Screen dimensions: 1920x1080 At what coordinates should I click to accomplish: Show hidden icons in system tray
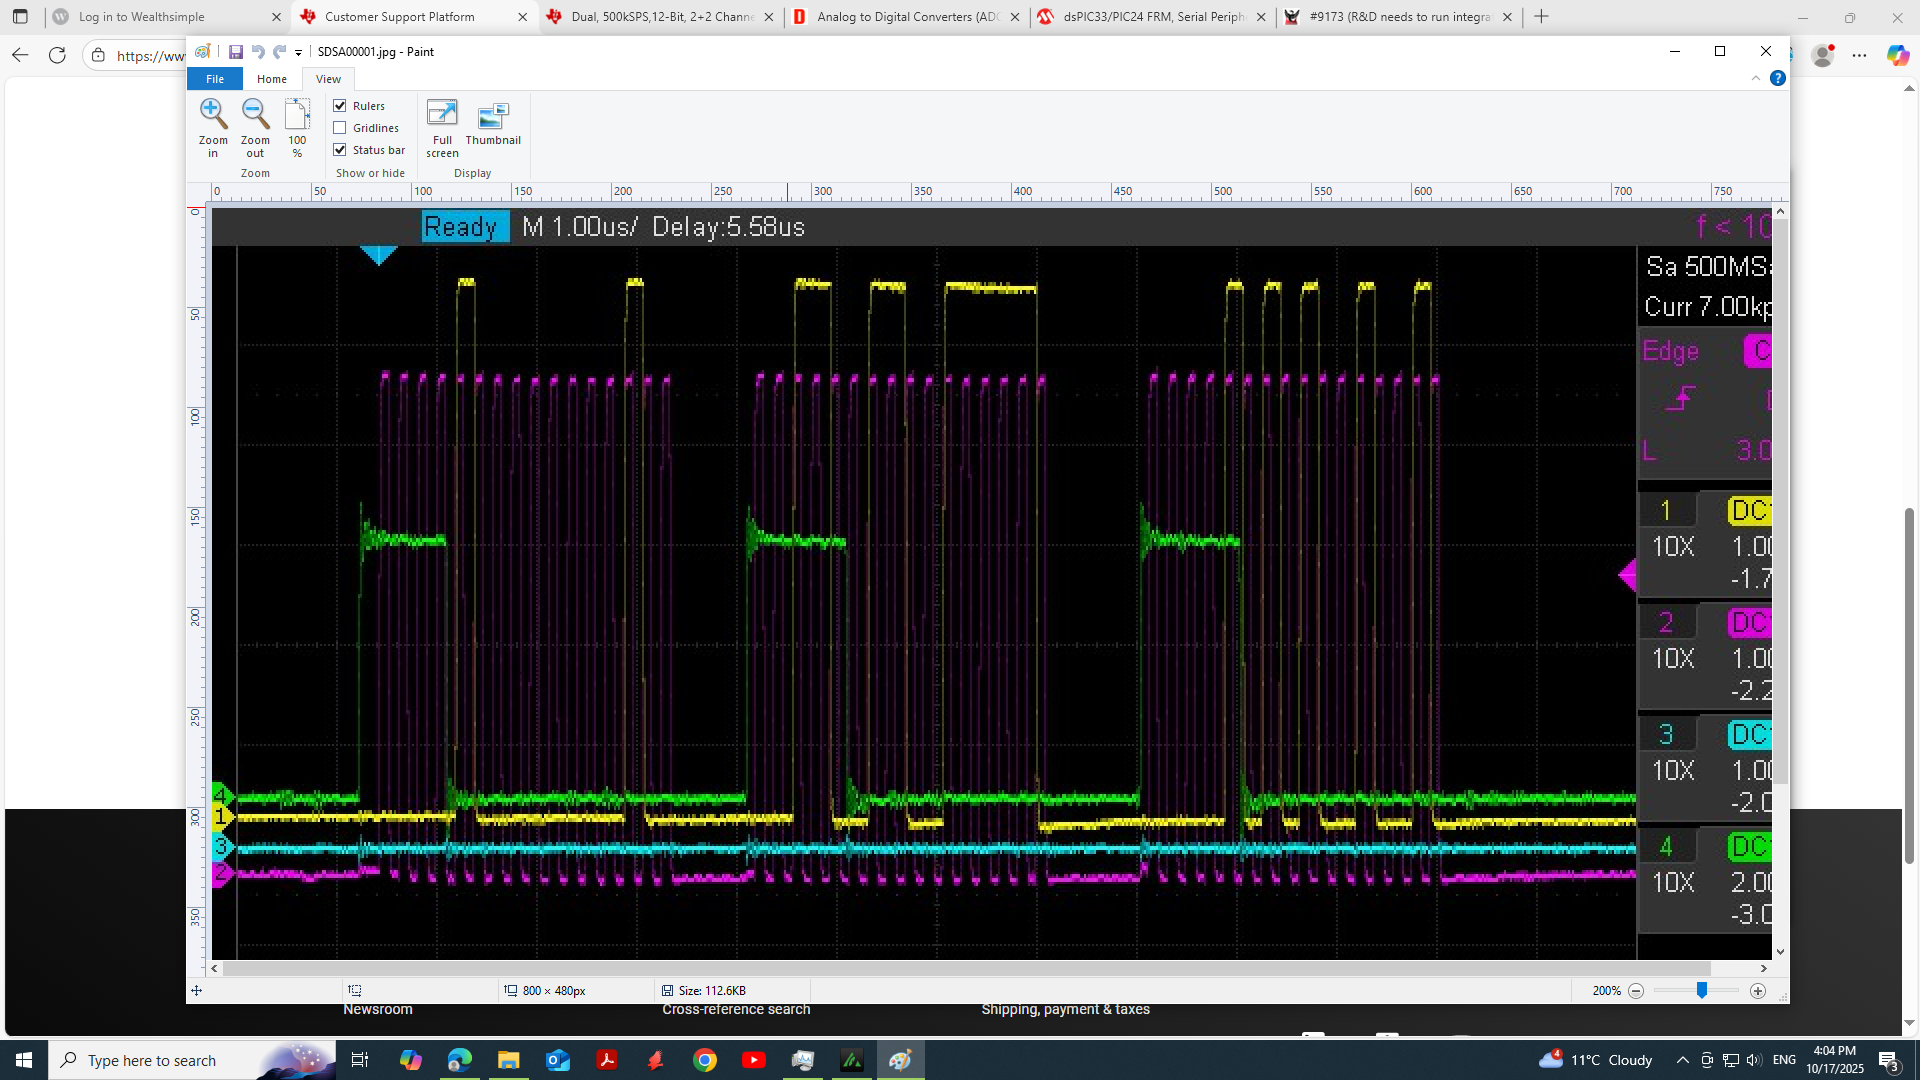pyautogui.click(x=1682, y=1060)
